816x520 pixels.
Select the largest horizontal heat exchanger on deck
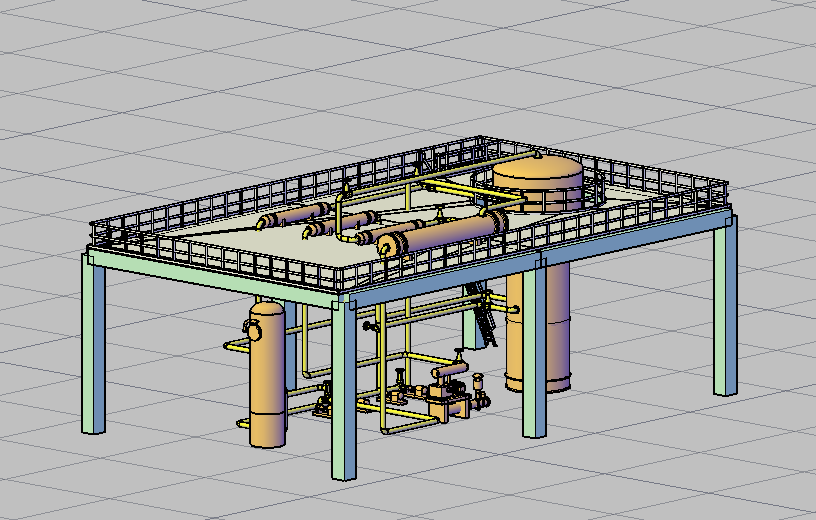[x=442, y=233]
